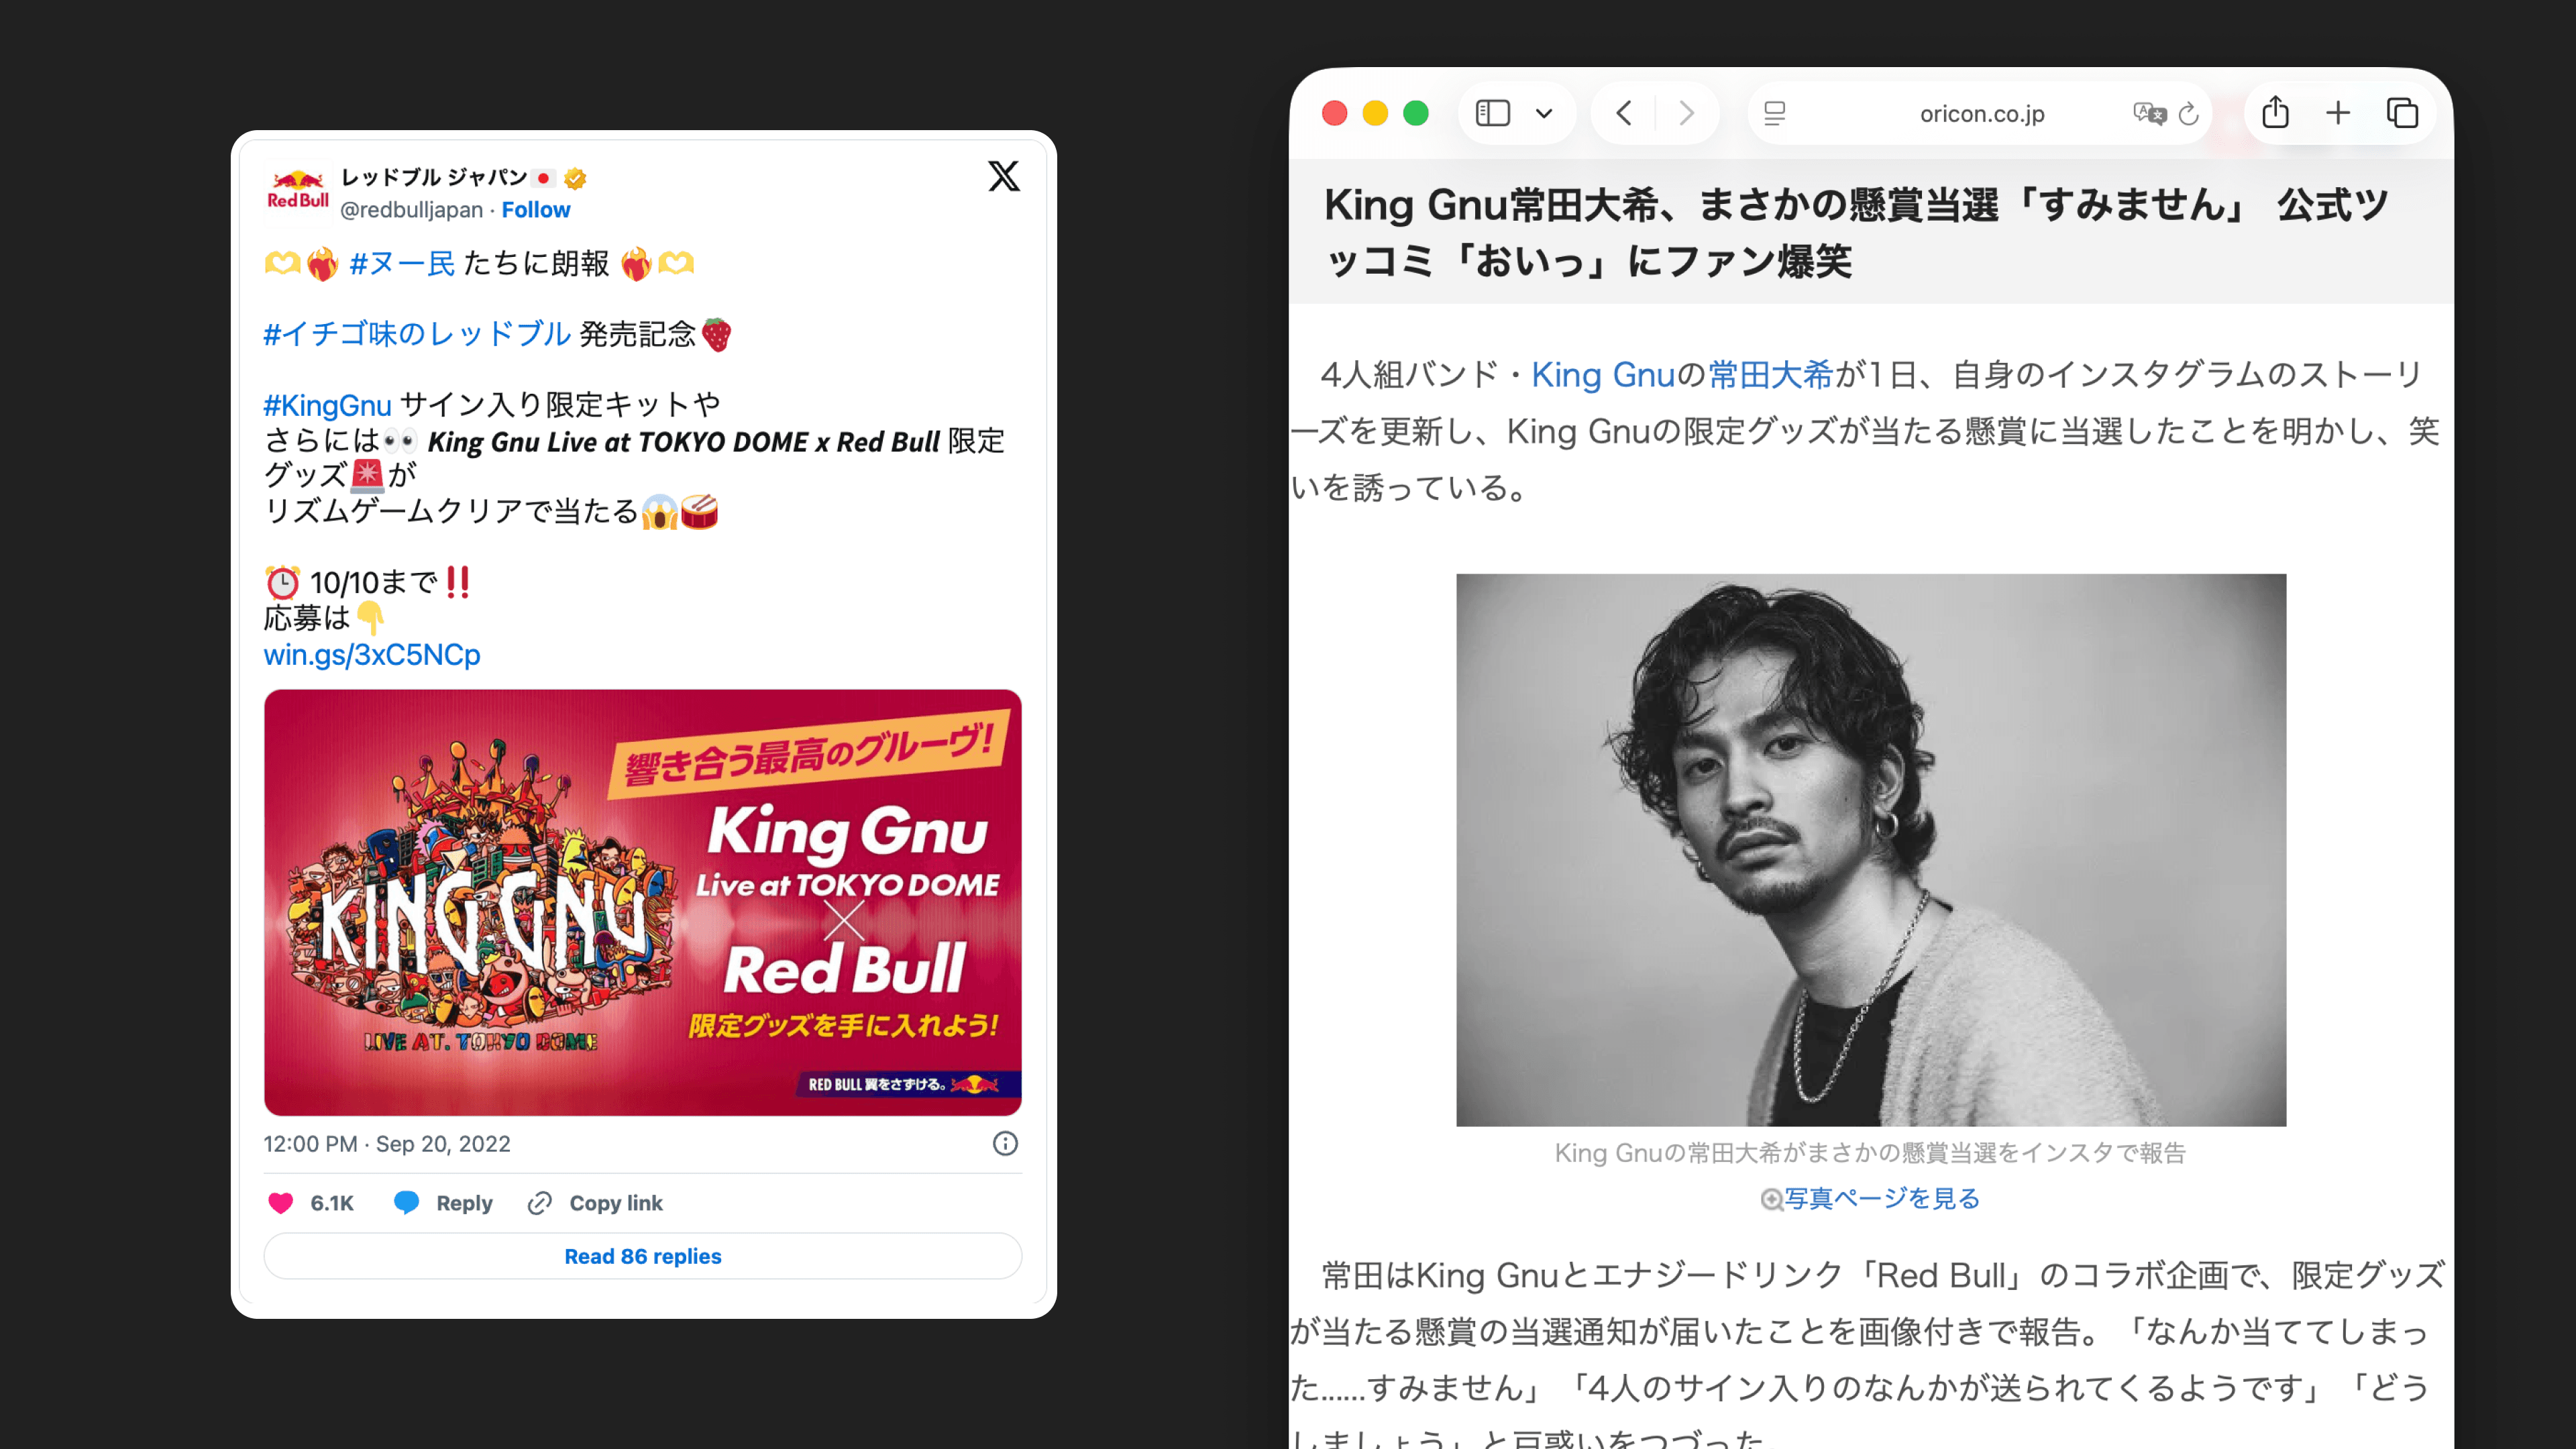Image resolution: width=2576 pixels, height=1449 pixels.
Task: Reload the oricon.co.jp page
Action: [x=2188, y=113]
